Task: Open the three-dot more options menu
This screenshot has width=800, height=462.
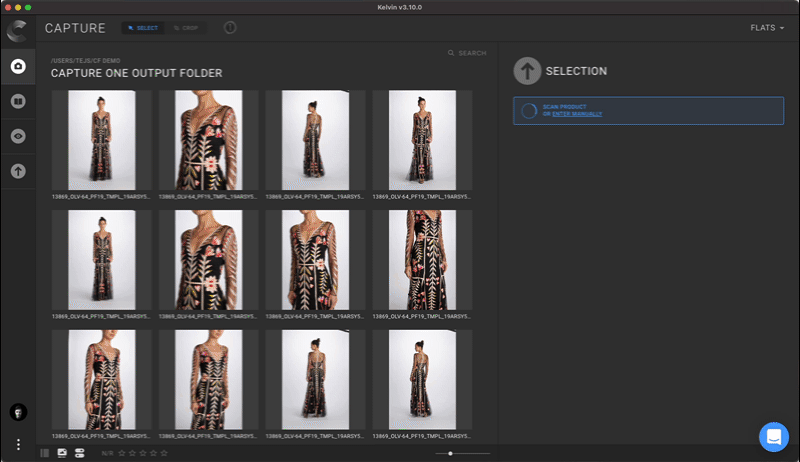Action: (18, 445)
